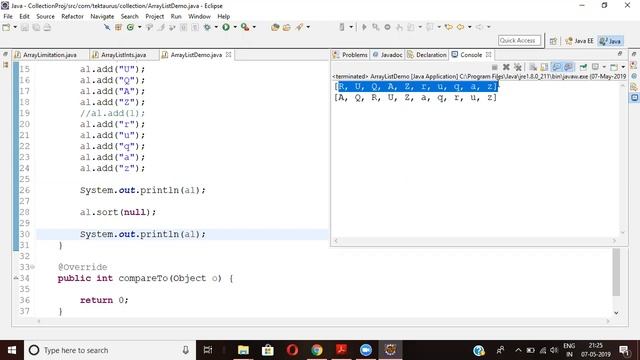Viewport: 640px width, 360px height.
Task: Open the Window menu
Action: click(x=199, y=16)
